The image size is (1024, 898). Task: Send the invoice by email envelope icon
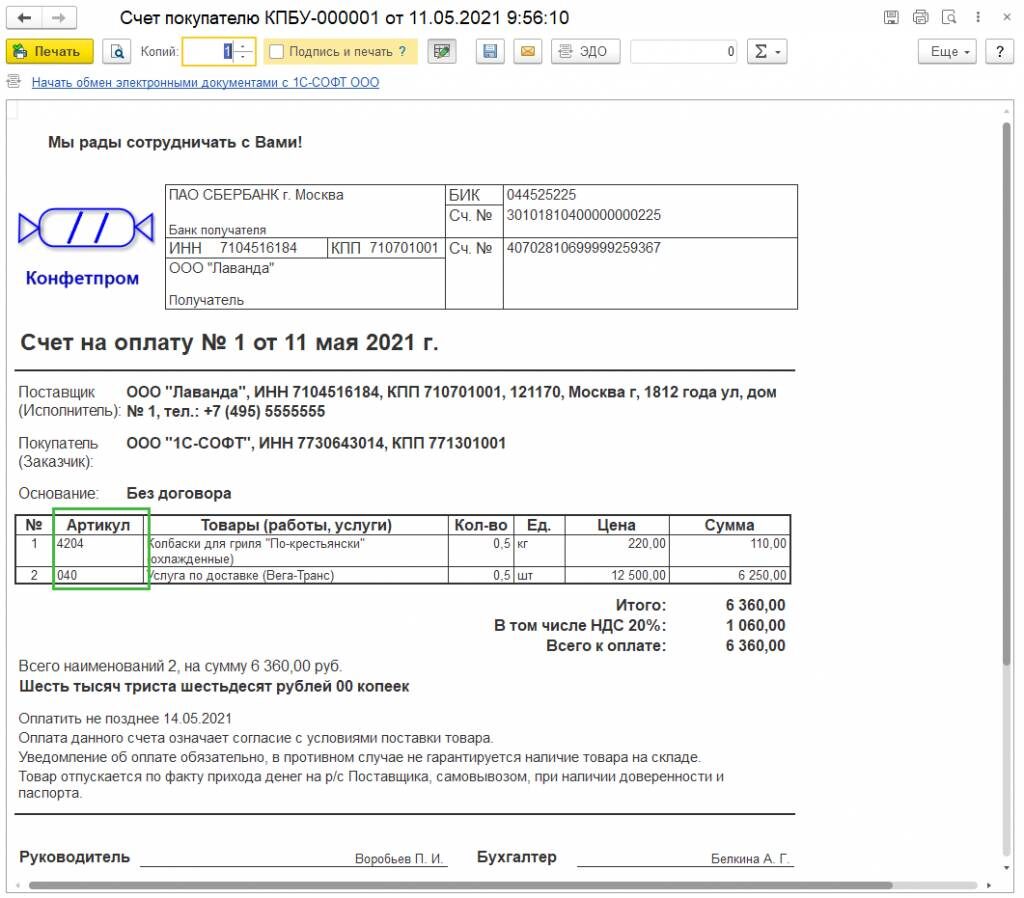(528, 52)
